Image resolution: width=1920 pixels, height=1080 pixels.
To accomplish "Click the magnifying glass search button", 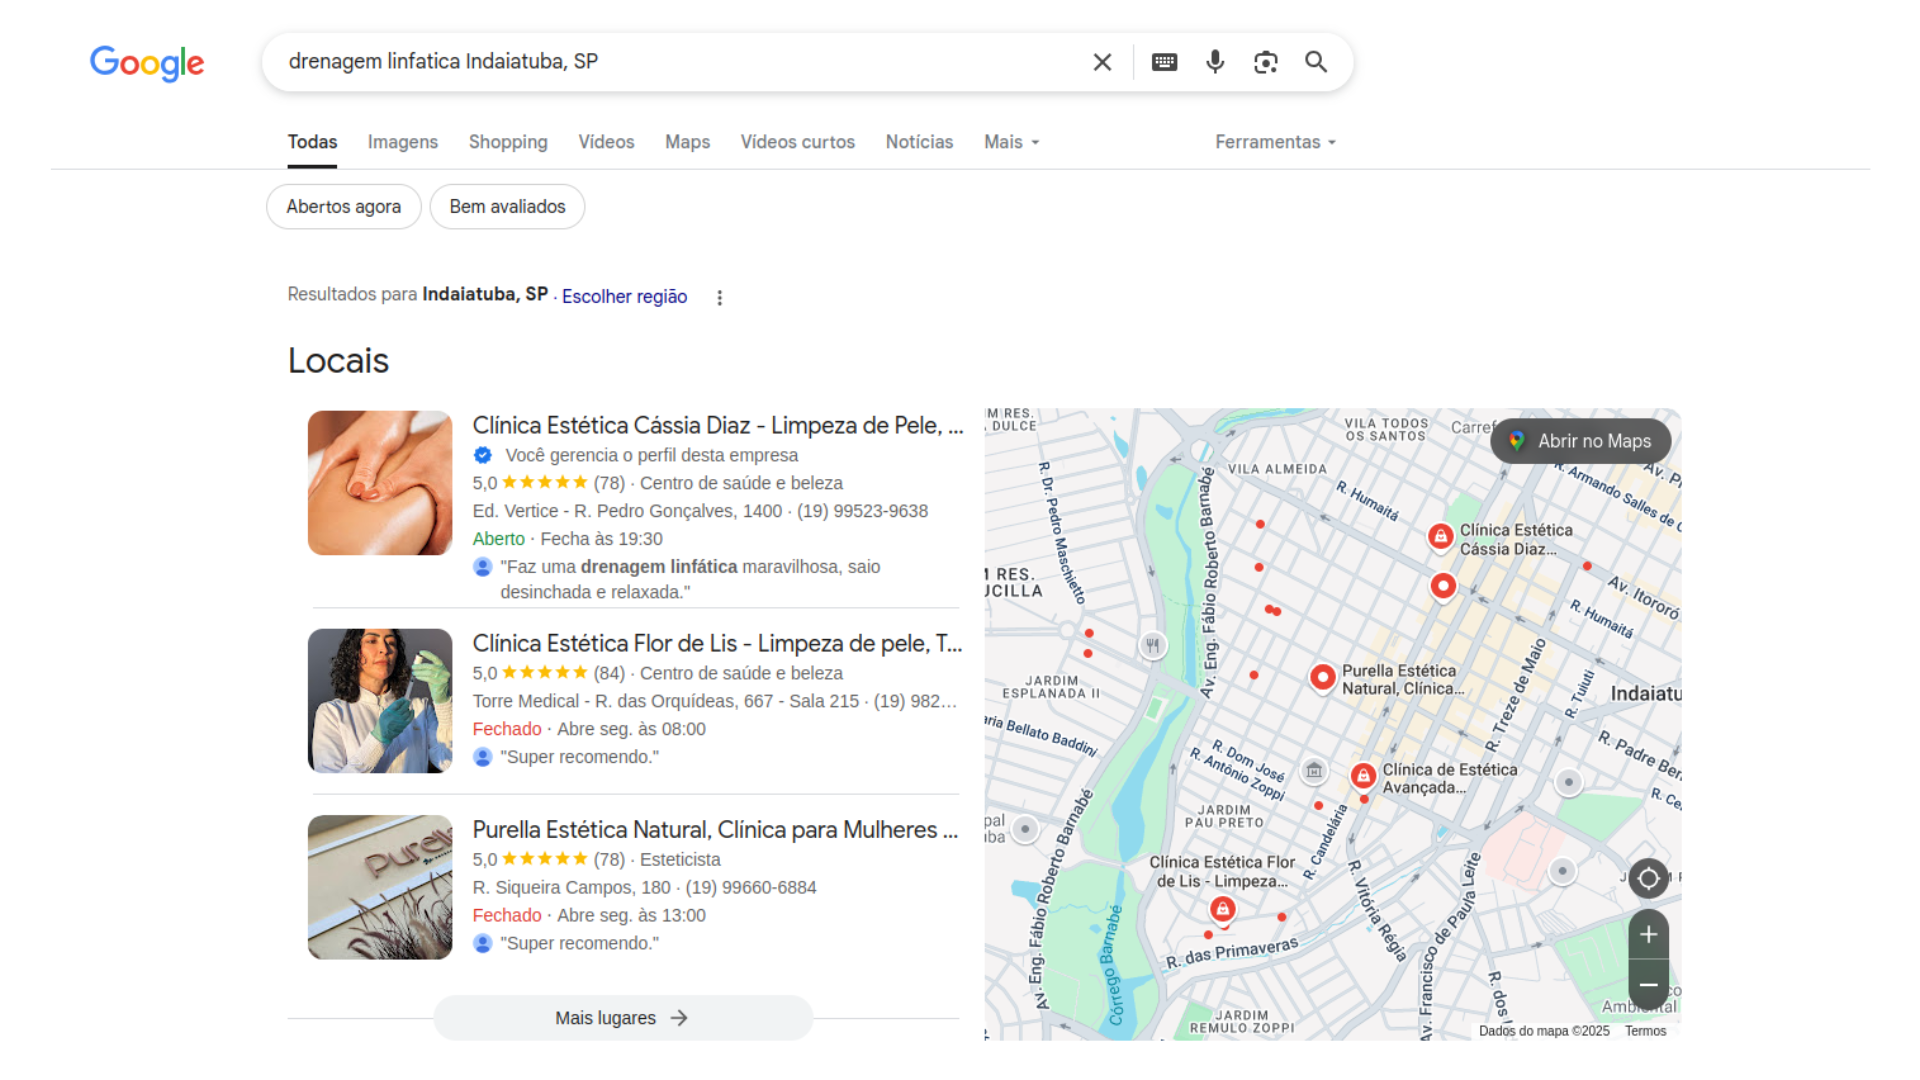I will [x=1316, y=62].
